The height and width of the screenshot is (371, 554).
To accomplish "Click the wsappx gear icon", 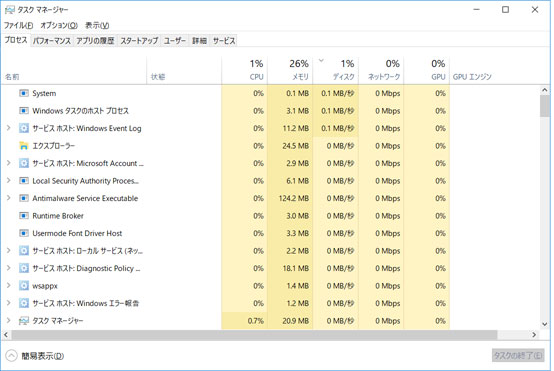I will tap(24, 285).
